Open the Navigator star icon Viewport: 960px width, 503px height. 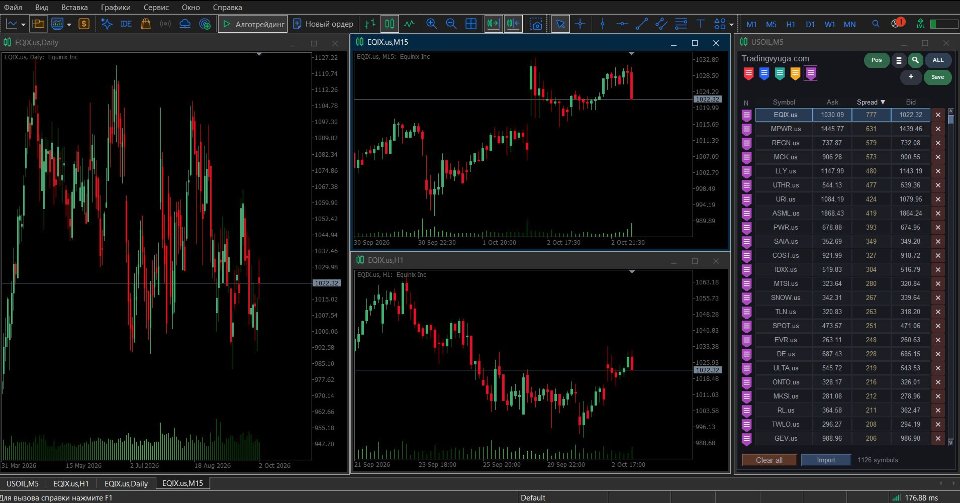107,24
